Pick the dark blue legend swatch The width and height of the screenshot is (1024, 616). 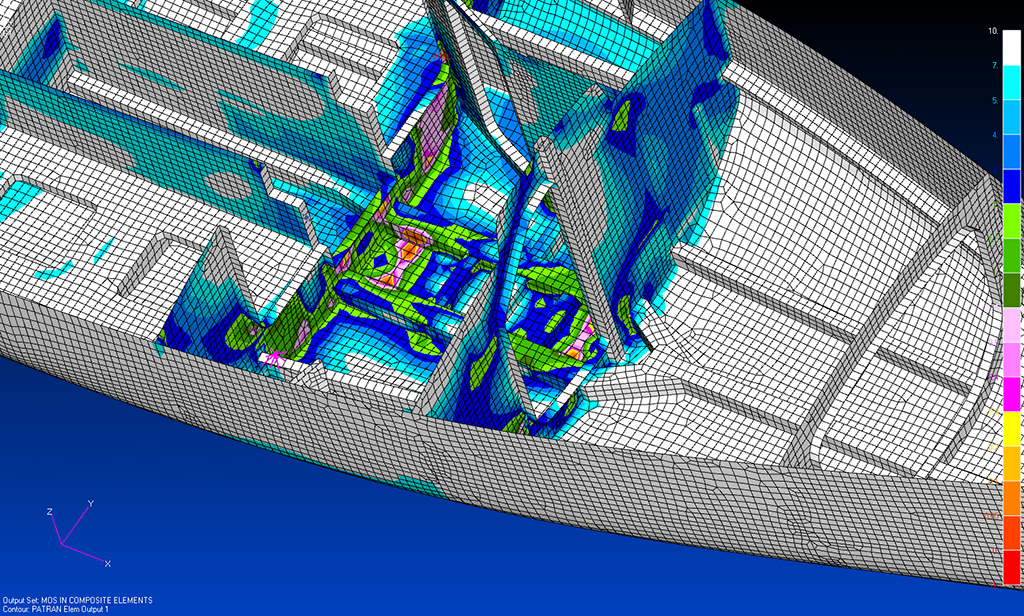coord(1012,186)
